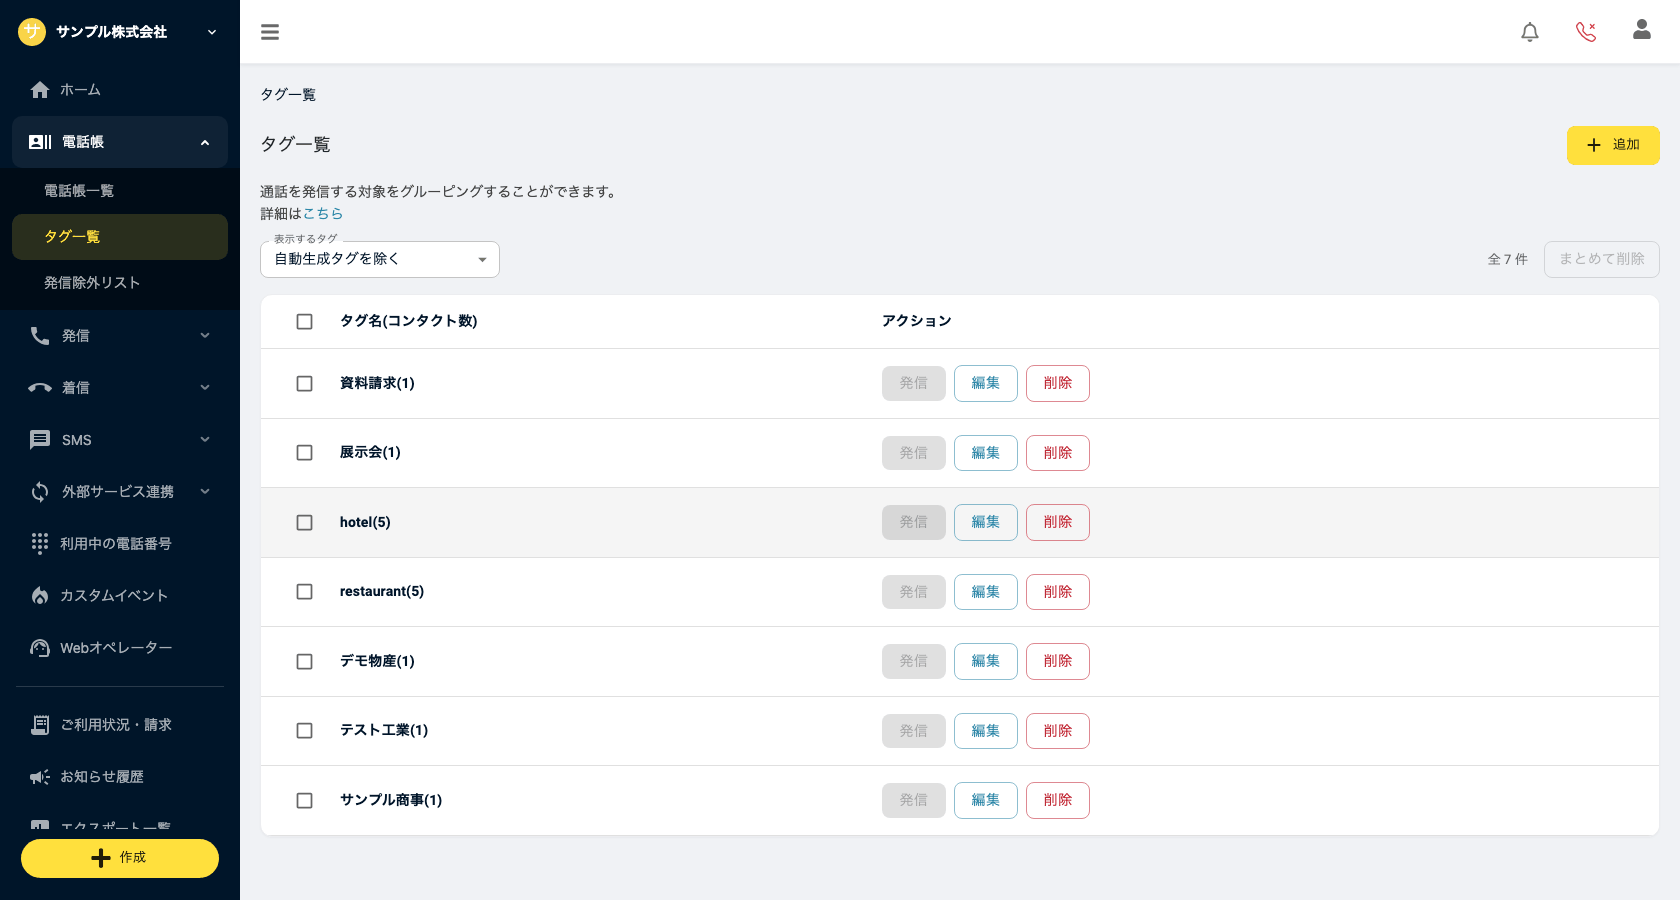This screenshot has height=900, width=1680.
Task: Open the notification bell icon
Action: (x=1530, y=32)
